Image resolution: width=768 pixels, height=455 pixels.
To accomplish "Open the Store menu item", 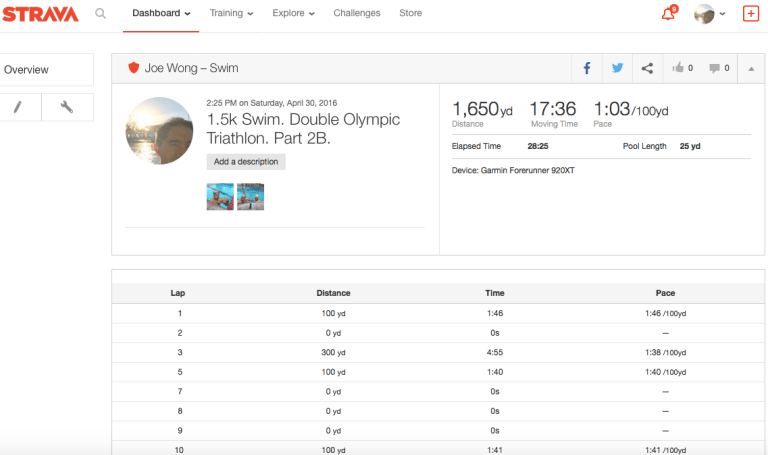I will pos(410,14).
